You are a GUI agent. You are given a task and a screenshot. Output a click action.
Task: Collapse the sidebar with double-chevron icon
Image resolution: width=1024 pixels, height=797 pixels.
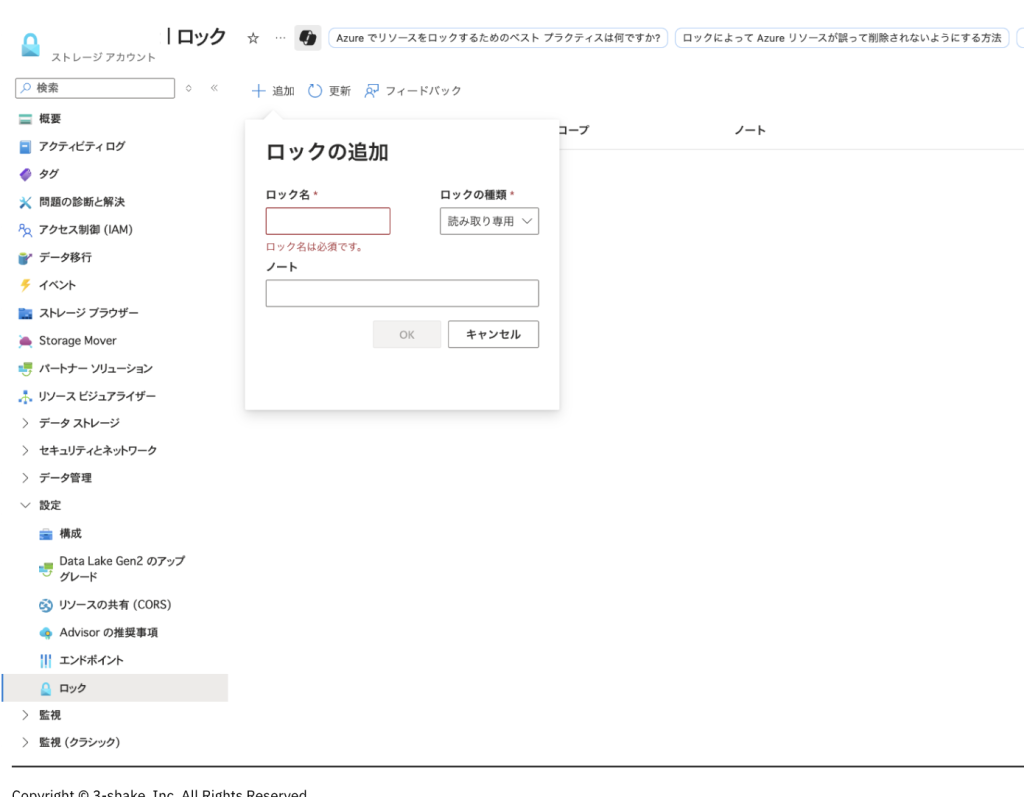(214, 88)
